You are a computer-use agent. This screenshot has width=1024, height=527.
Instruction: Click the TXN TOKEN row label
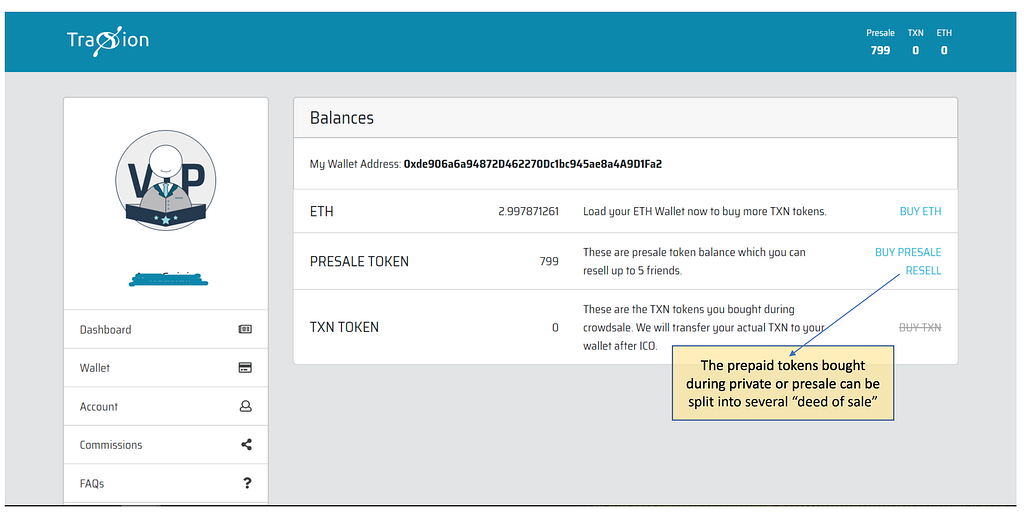pos(344,327)
